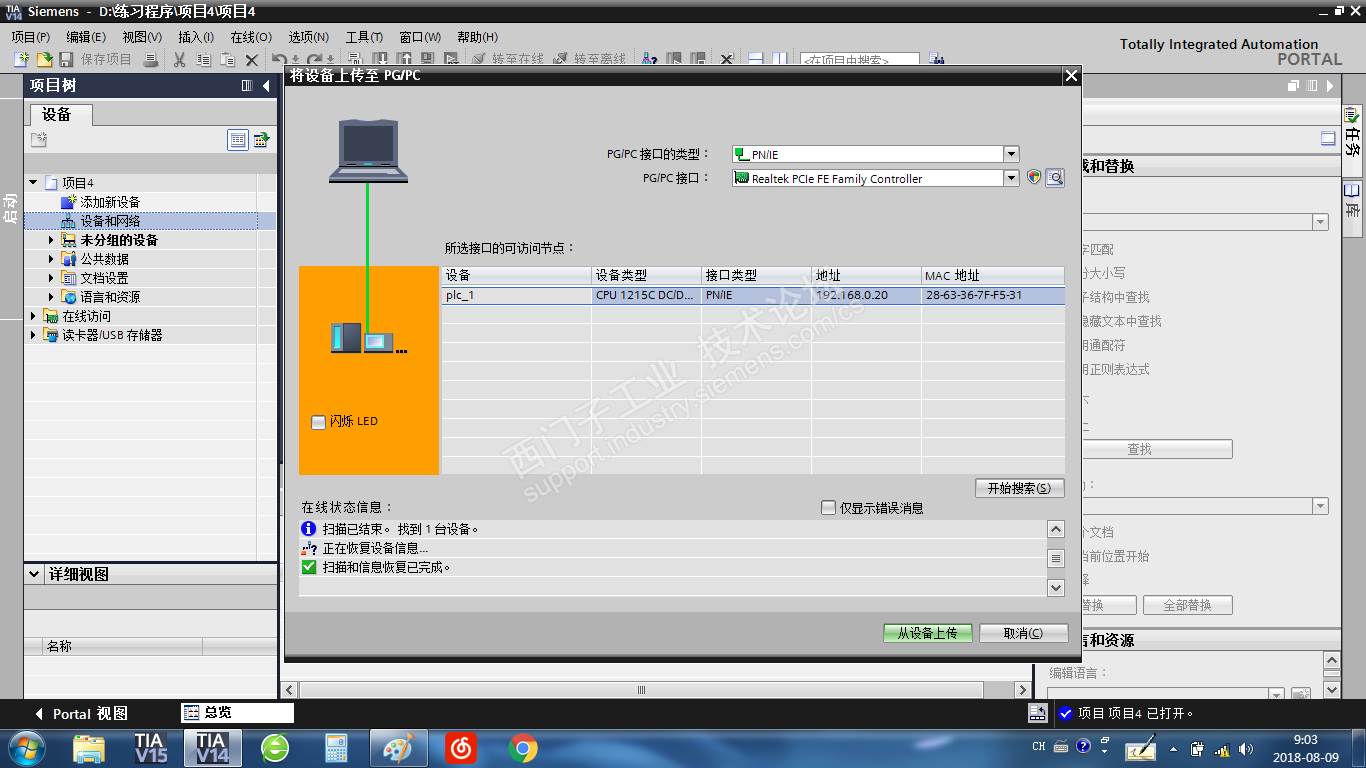Click the 从设备上传 button
The height and width of the screenshot is (768, 1366).
coord(927,633)
